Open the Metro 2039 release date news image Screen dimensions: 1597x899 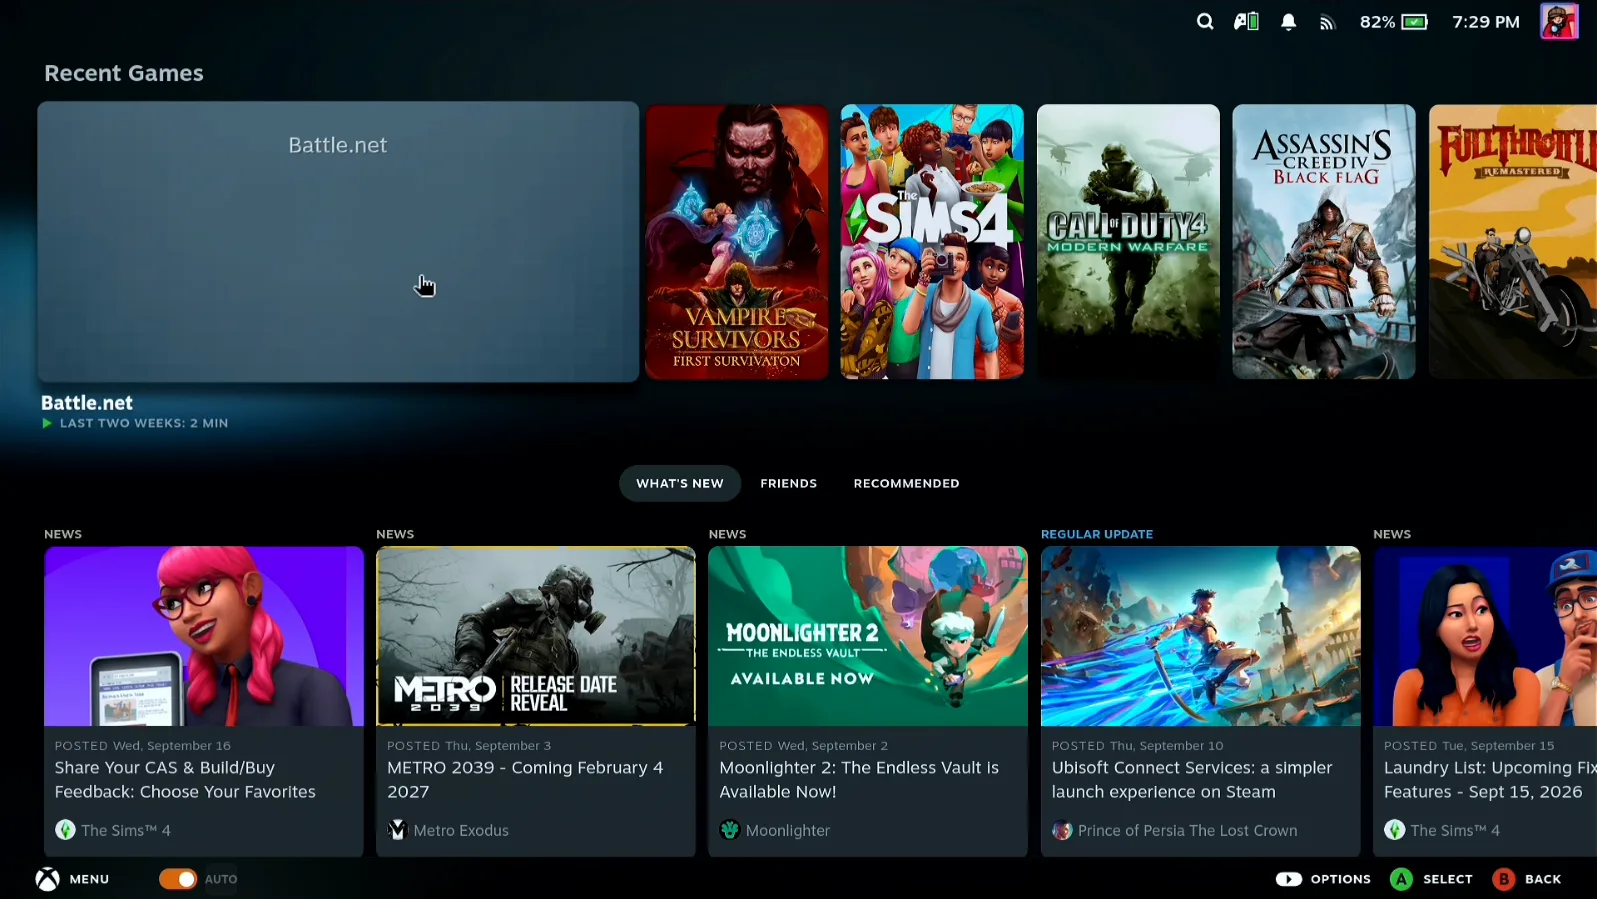coord(536,636)
